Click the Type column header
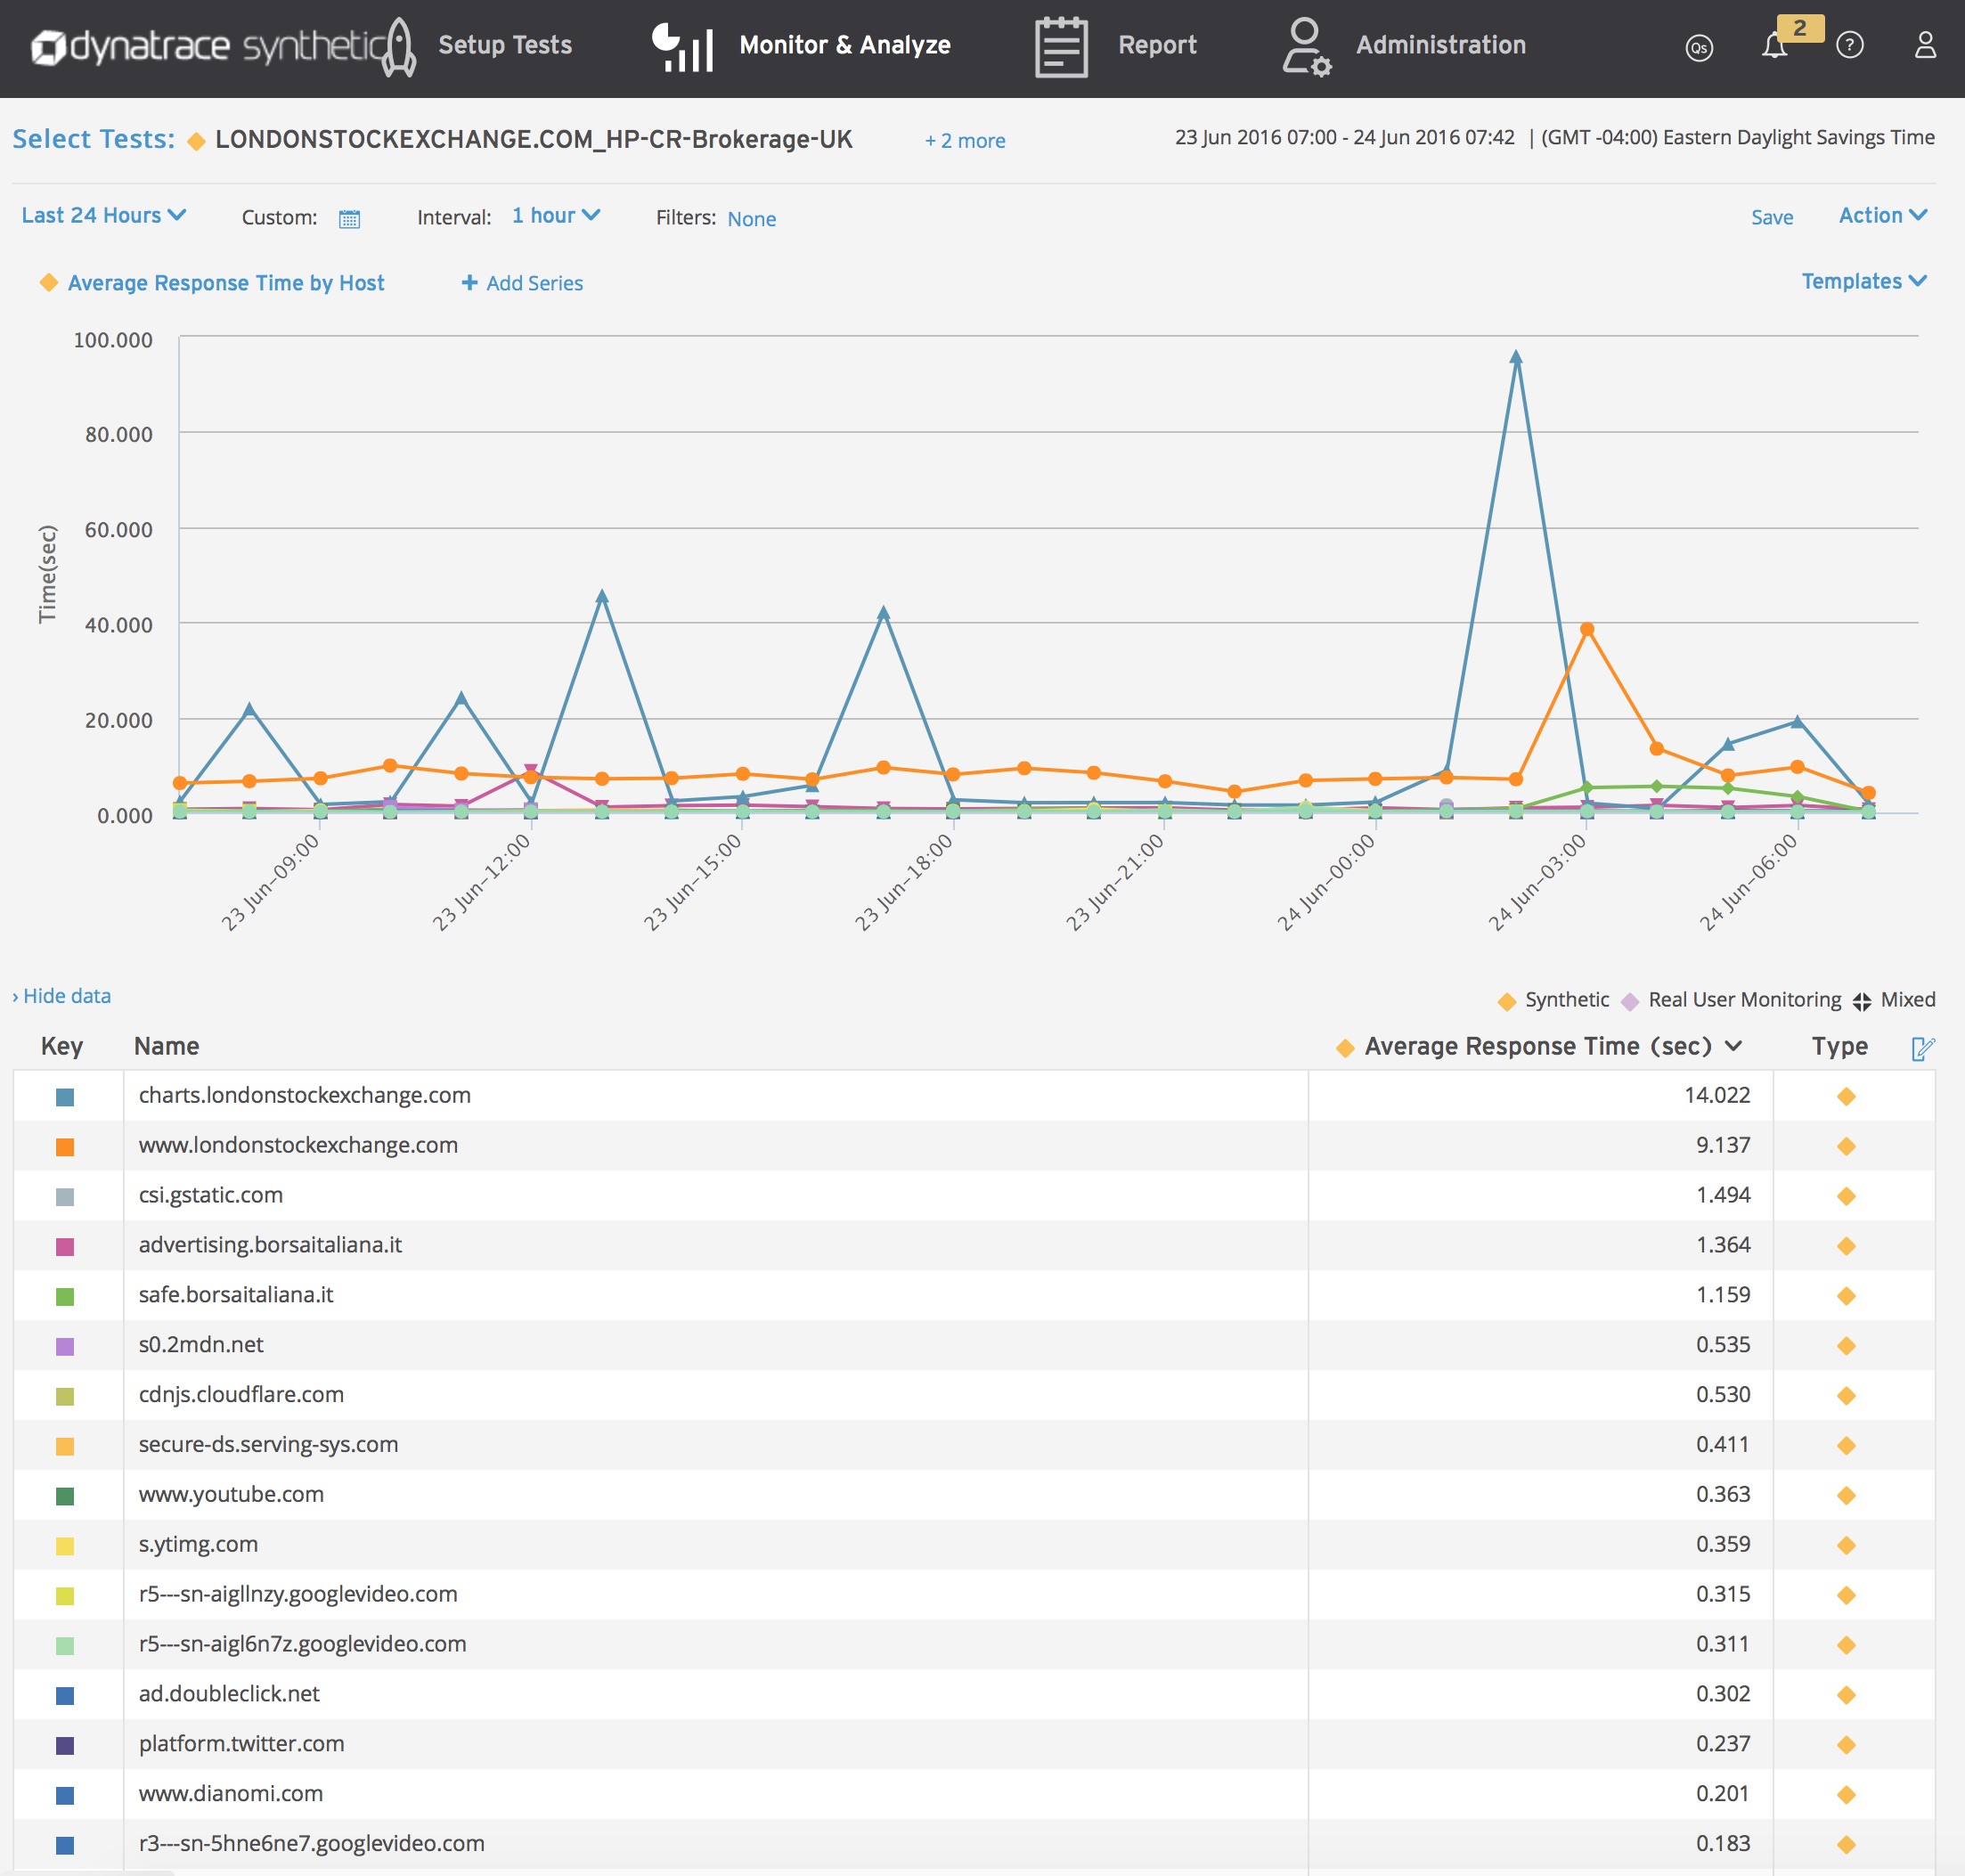 1839,1046
